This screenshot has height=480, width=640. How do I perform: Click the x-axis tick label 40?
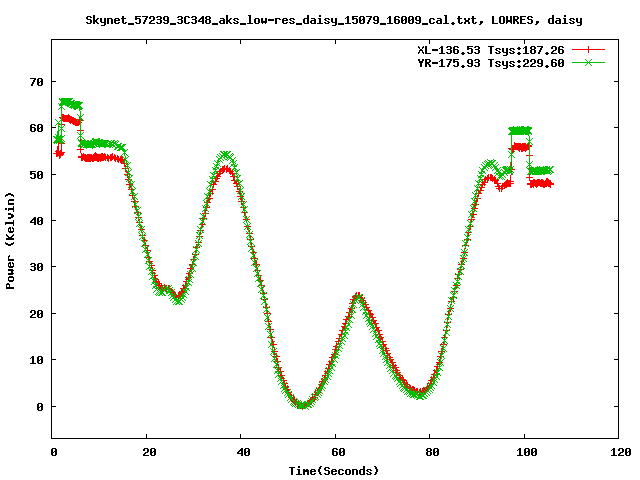pos(242,453)
